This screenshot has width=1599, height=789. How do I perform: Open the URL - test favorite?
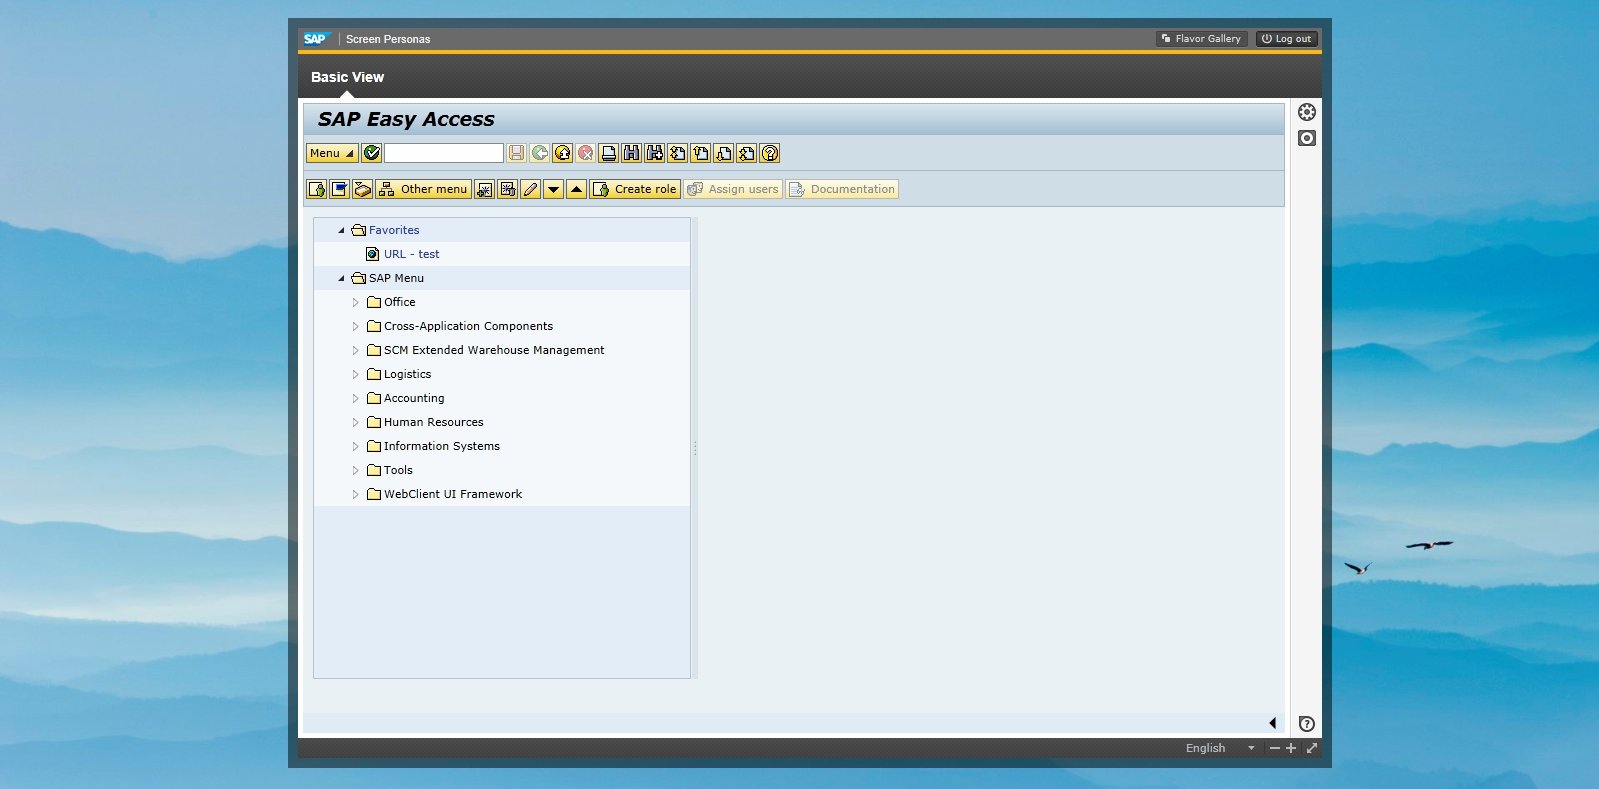click(x=411, y=254)
